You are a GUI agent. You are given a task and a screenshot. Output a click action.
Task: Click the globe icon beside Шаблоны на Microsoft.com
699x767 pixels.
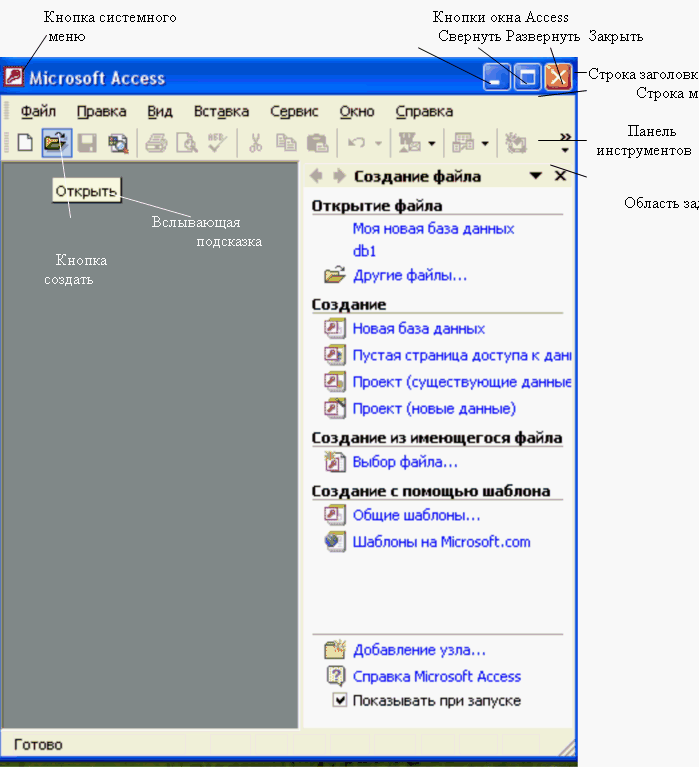click(x=335, y=541)
